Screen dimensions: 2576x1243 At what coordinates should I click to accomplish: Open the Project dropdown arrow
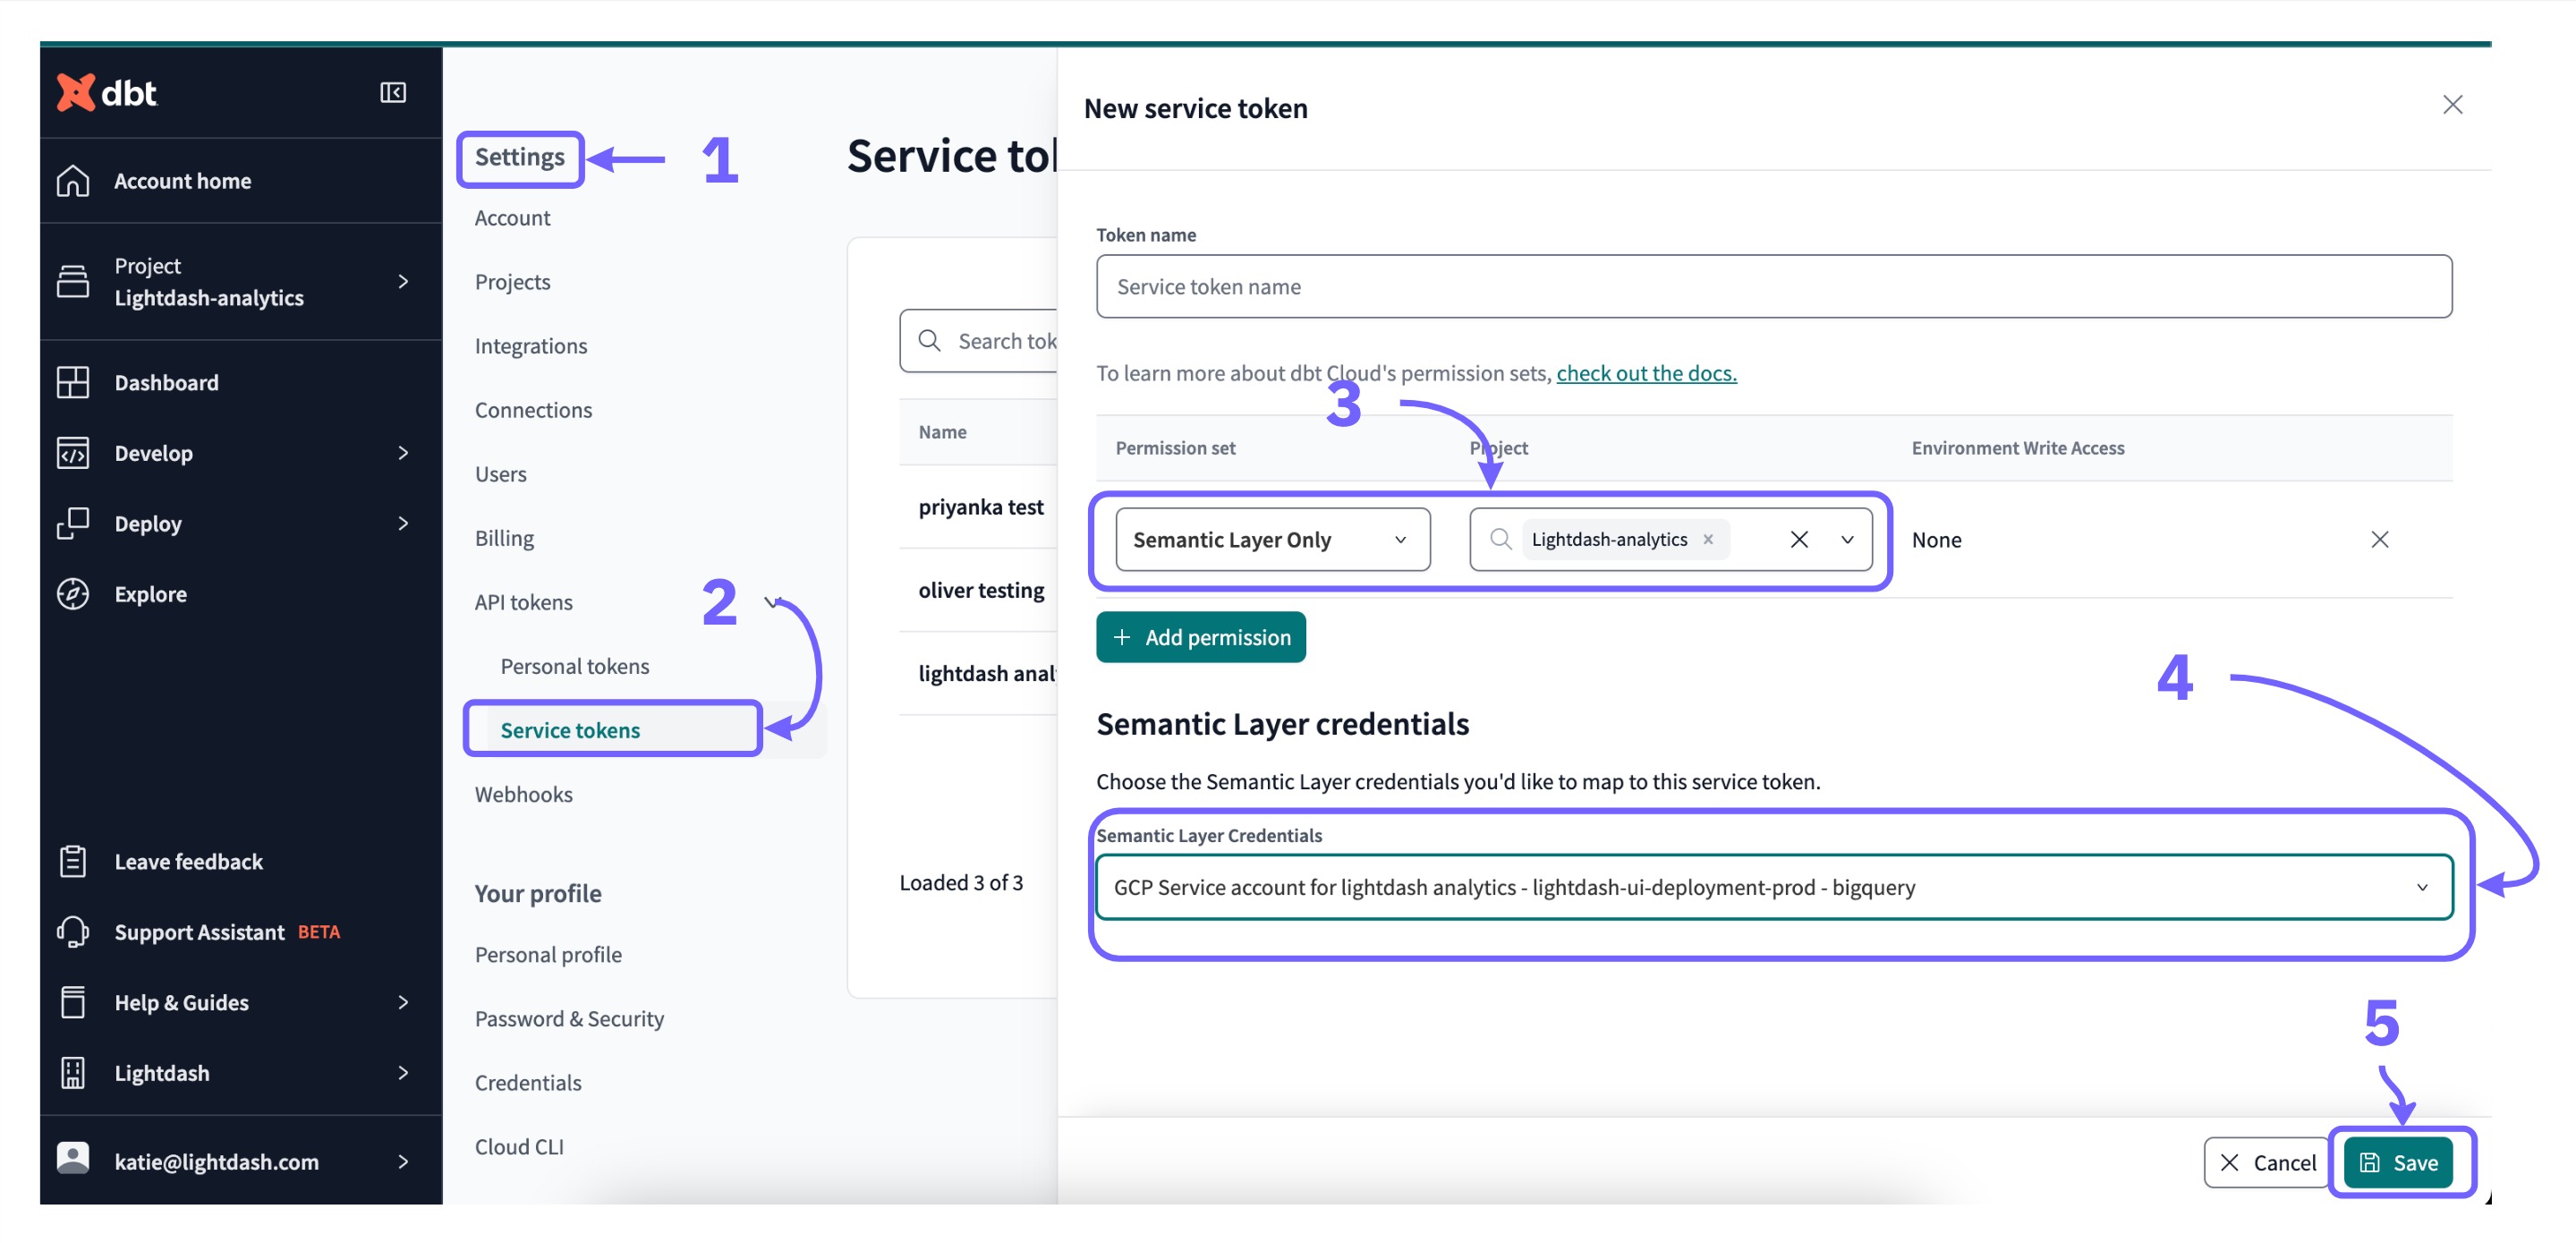click(x=1847, y=539)
